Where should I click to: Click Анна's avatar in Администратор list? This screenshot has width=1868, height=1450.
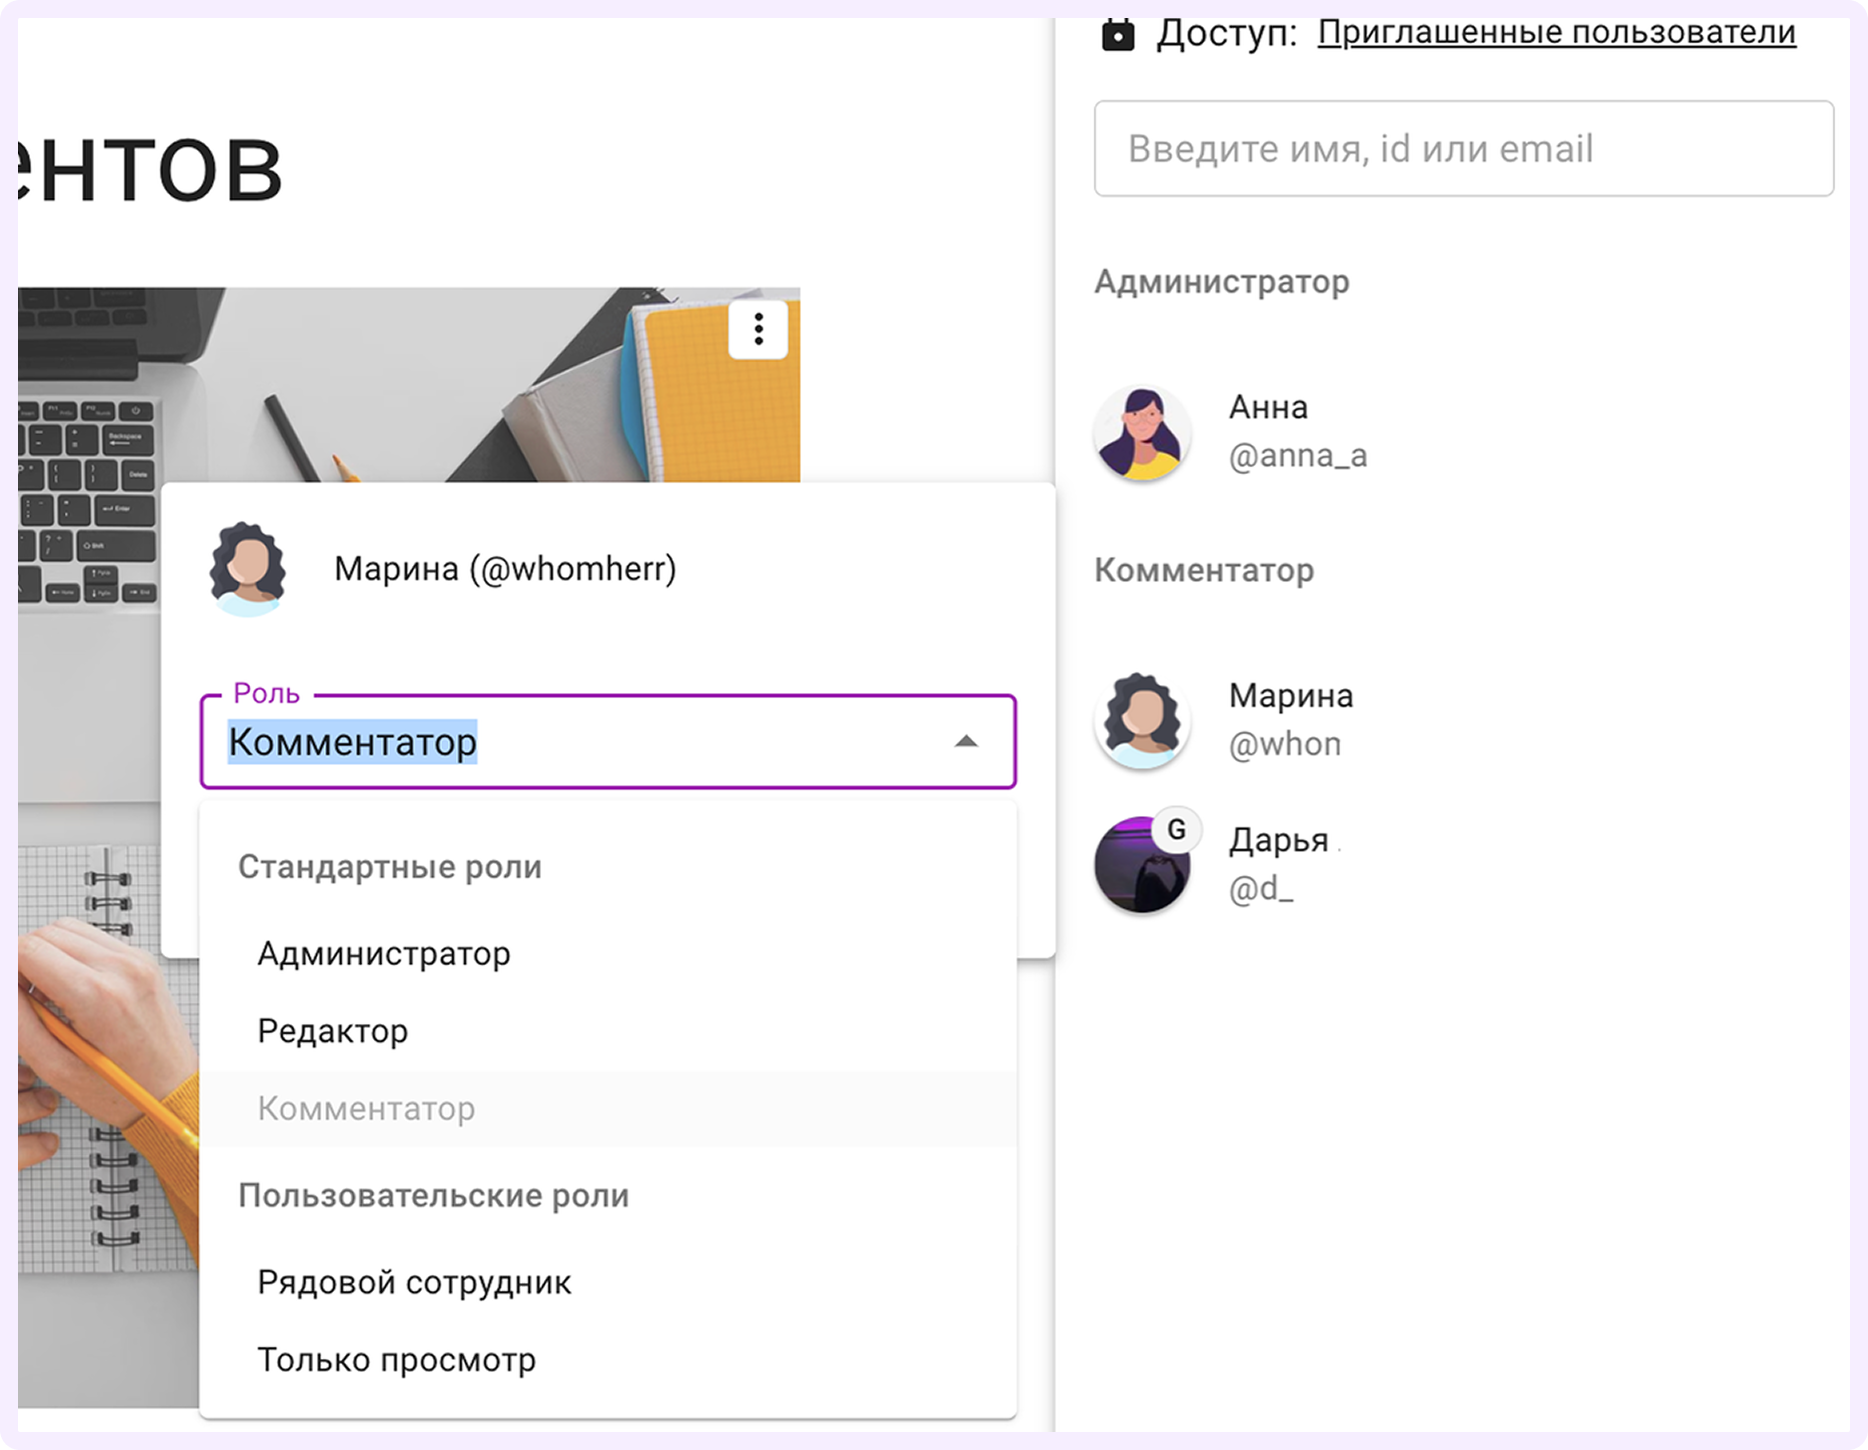pyautogui.click(x=1142, y=433)
